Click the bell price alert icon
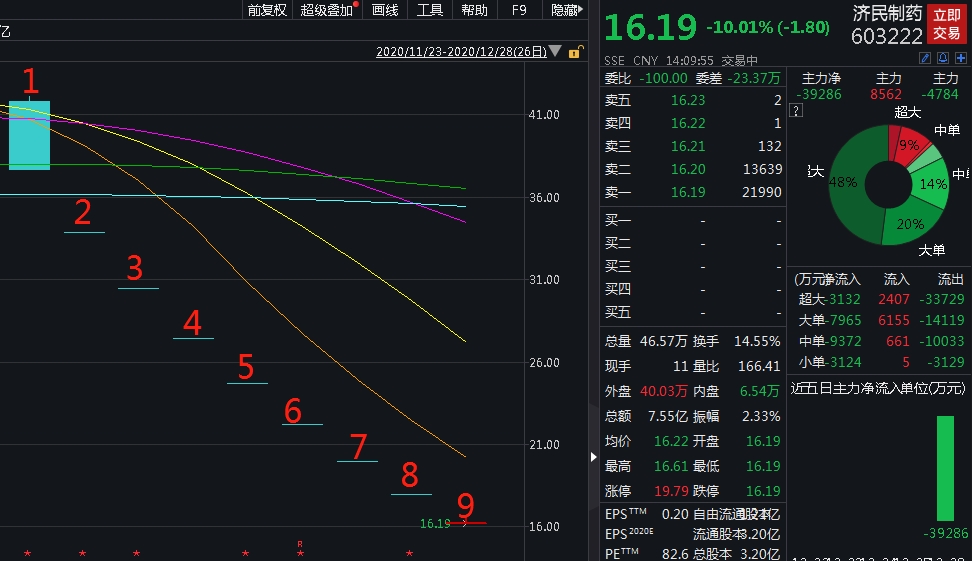 click(x=943, y=58)
